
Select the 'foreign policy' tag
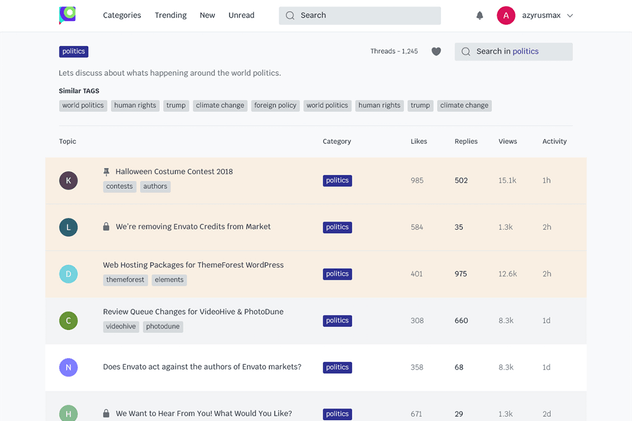275,106
